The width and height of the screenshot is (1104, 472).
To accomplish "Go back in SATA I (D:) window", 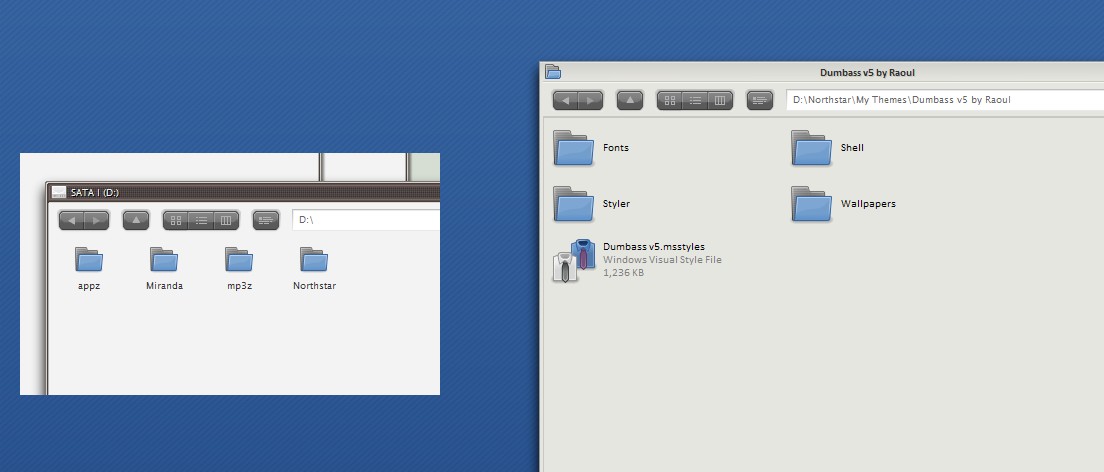I will [71, 221].
